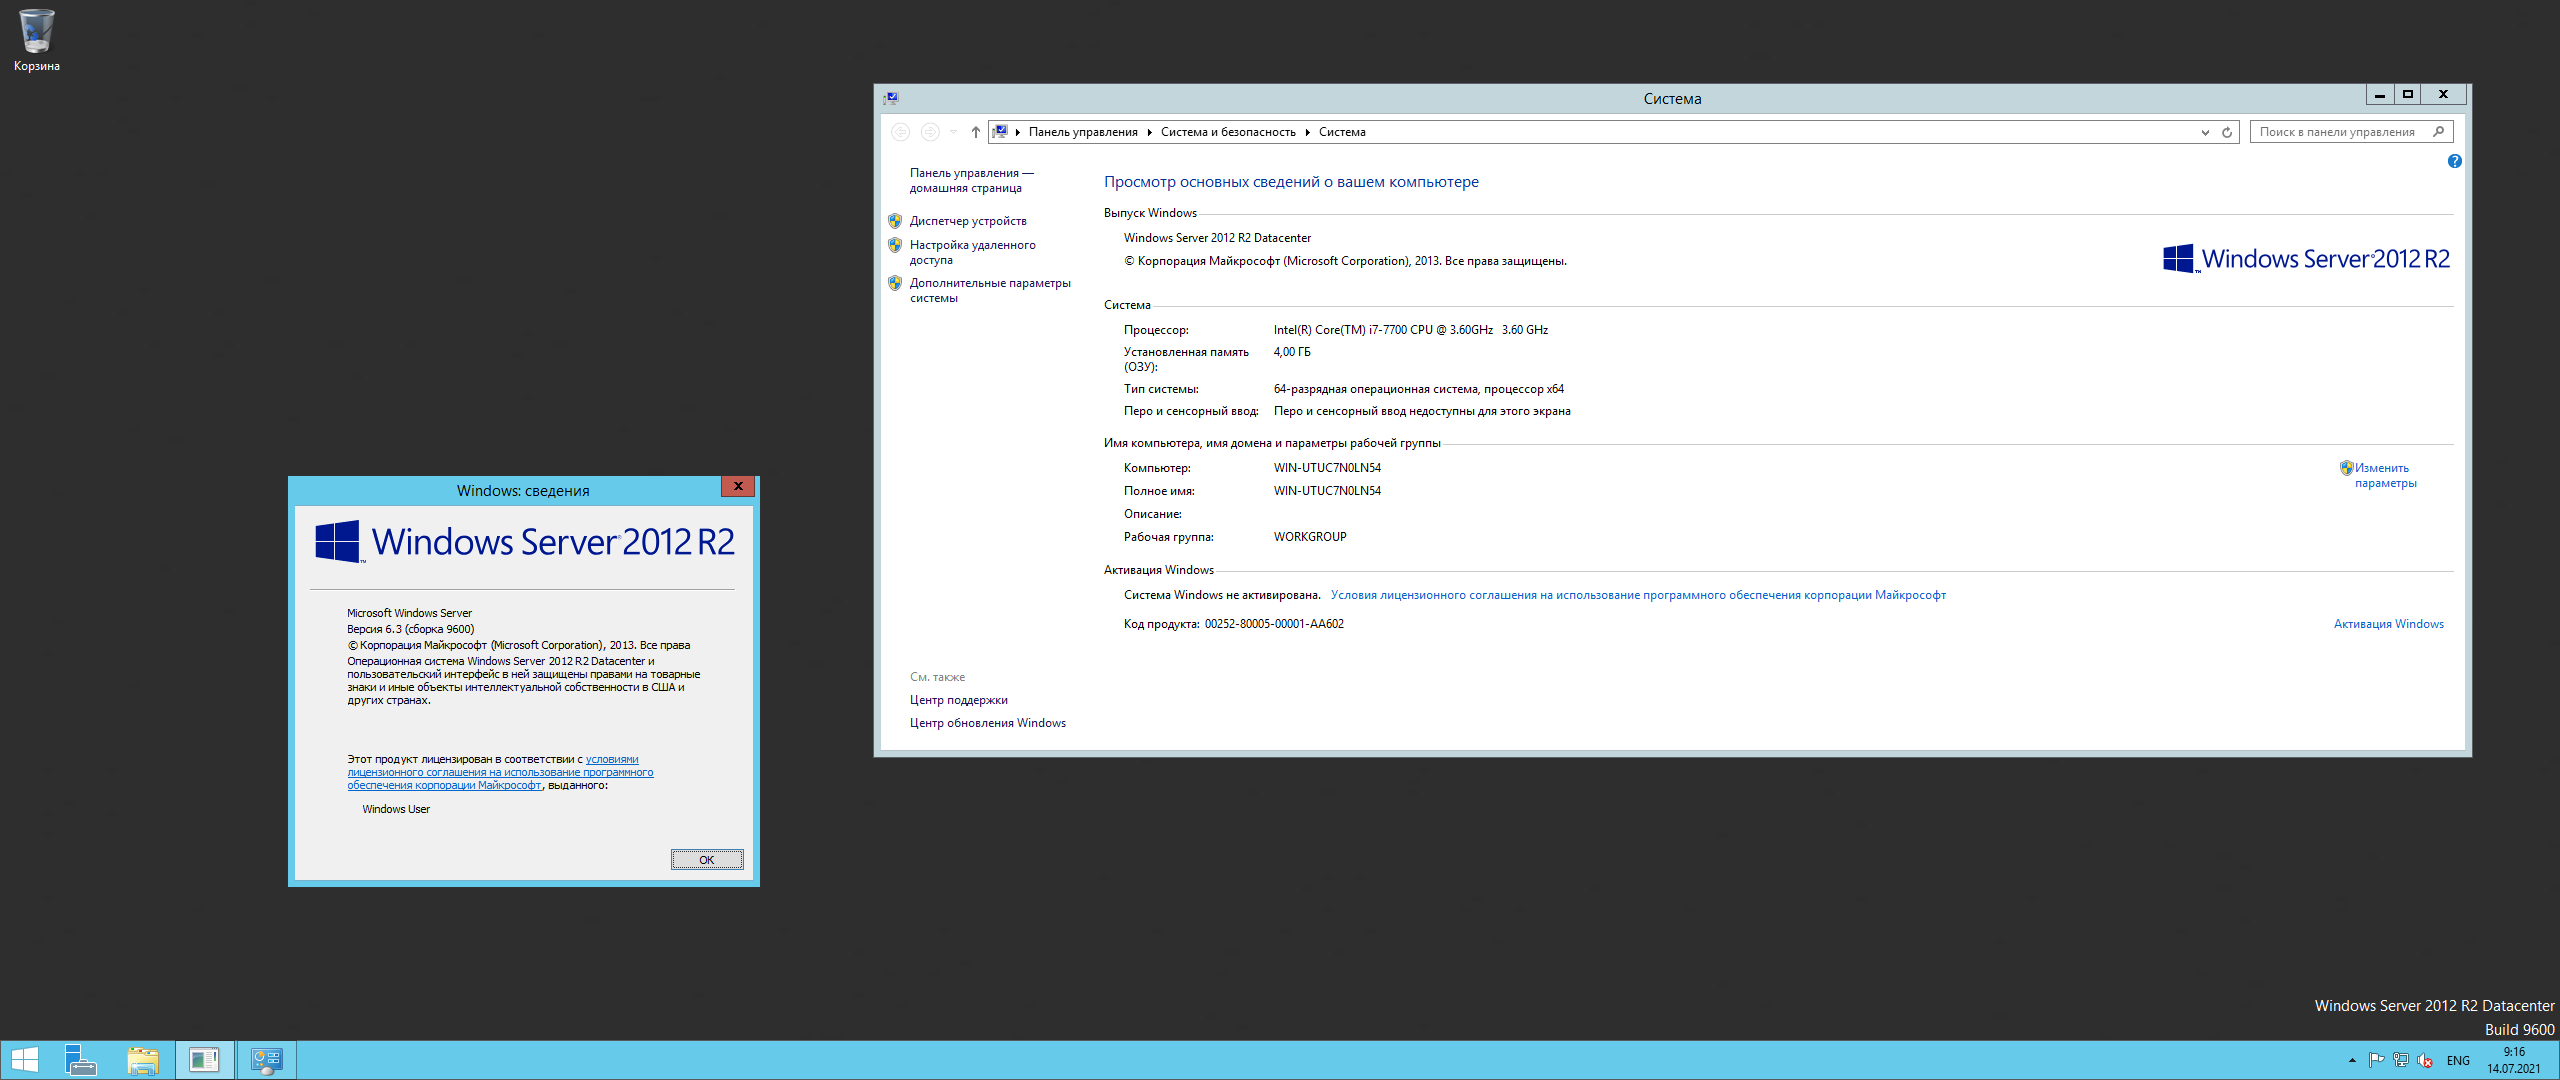Click "Активация Windows" link at right

click(x=2388, y=624)
